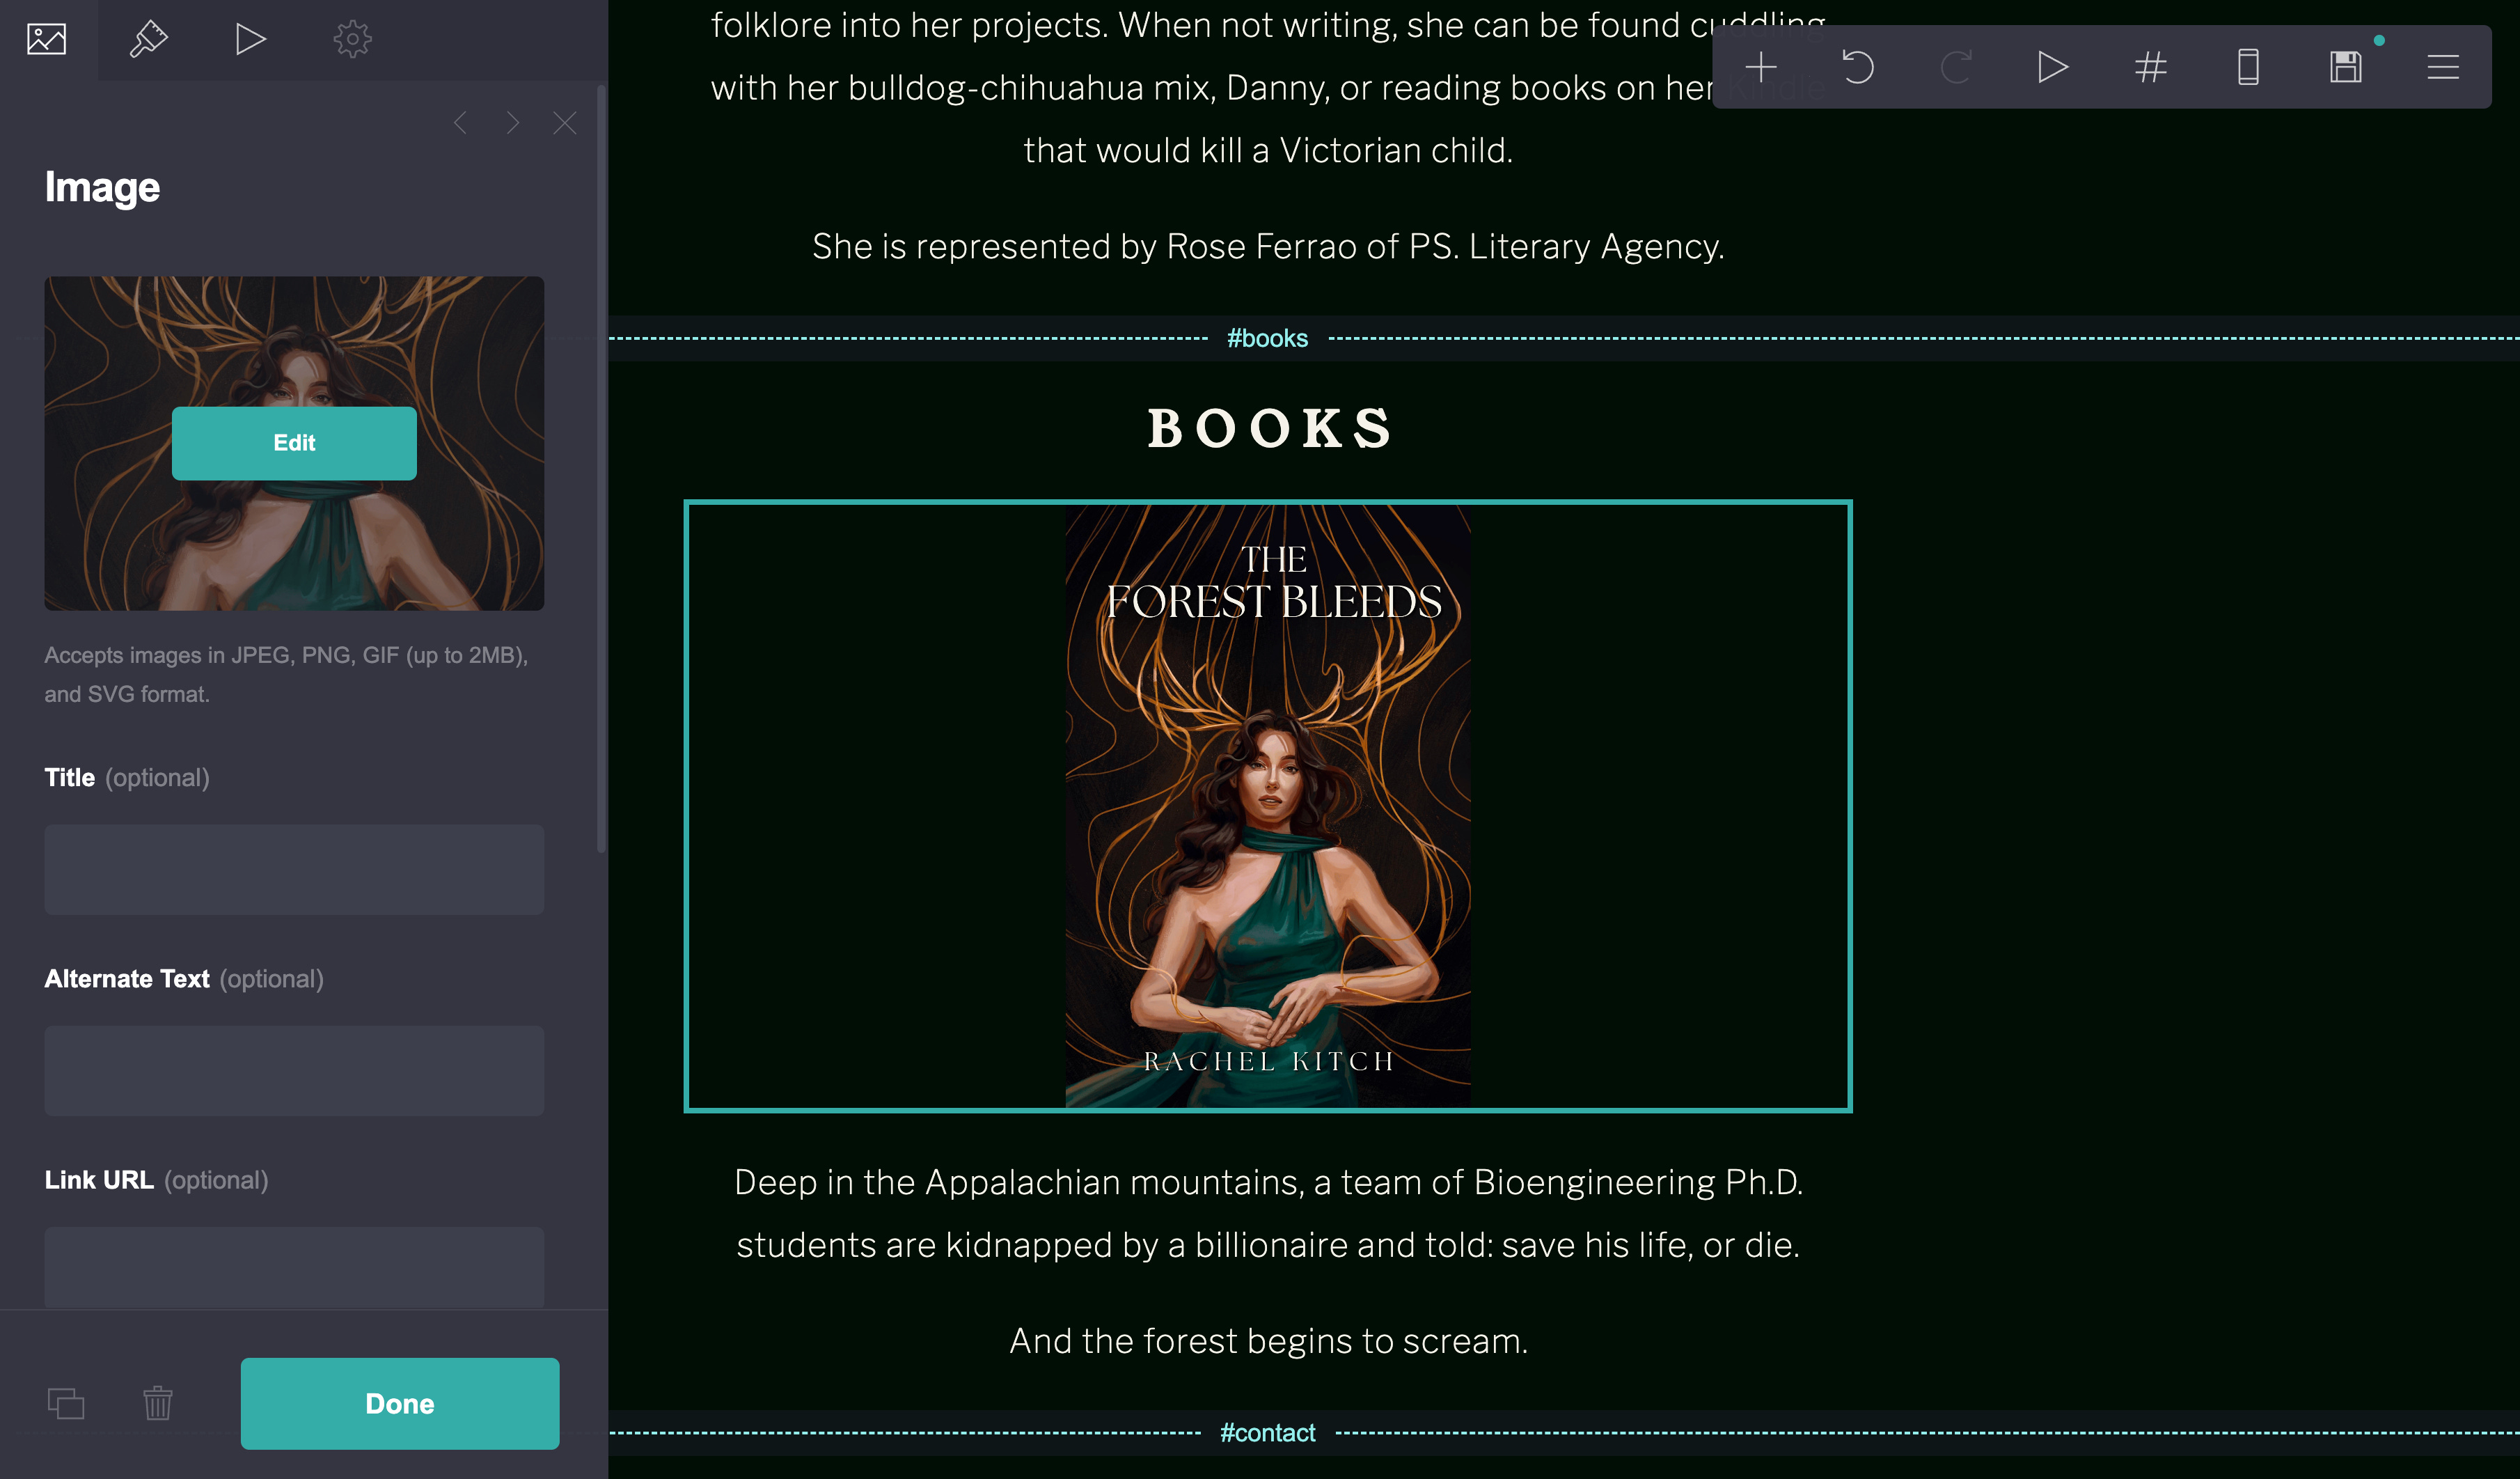Select the #books section marker
The height and width of the screenshot is (1479, 2520).
tap(1267, 339)
